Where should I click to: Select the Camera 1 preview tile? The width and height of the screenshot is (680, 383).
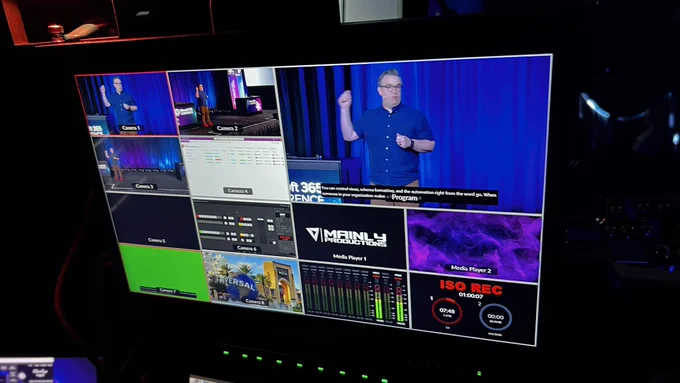(126, 105)
